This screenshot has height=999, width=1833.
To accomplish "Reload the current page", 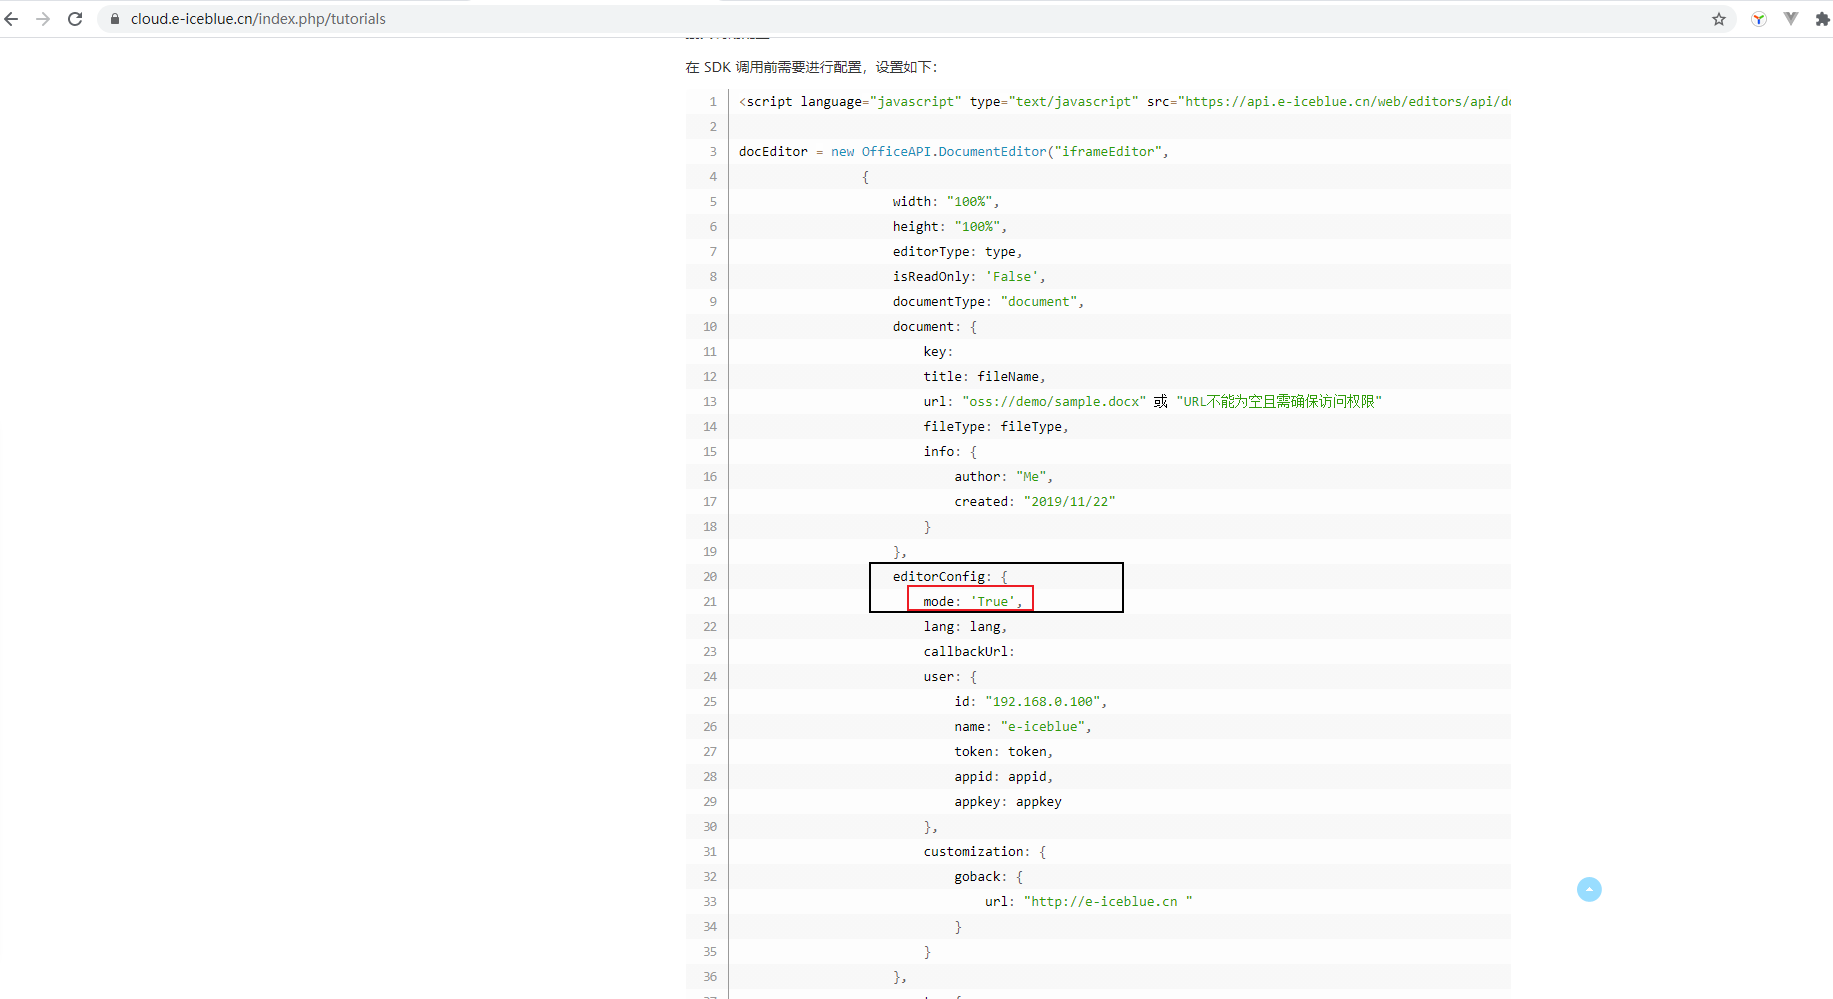I will point(75,19).
